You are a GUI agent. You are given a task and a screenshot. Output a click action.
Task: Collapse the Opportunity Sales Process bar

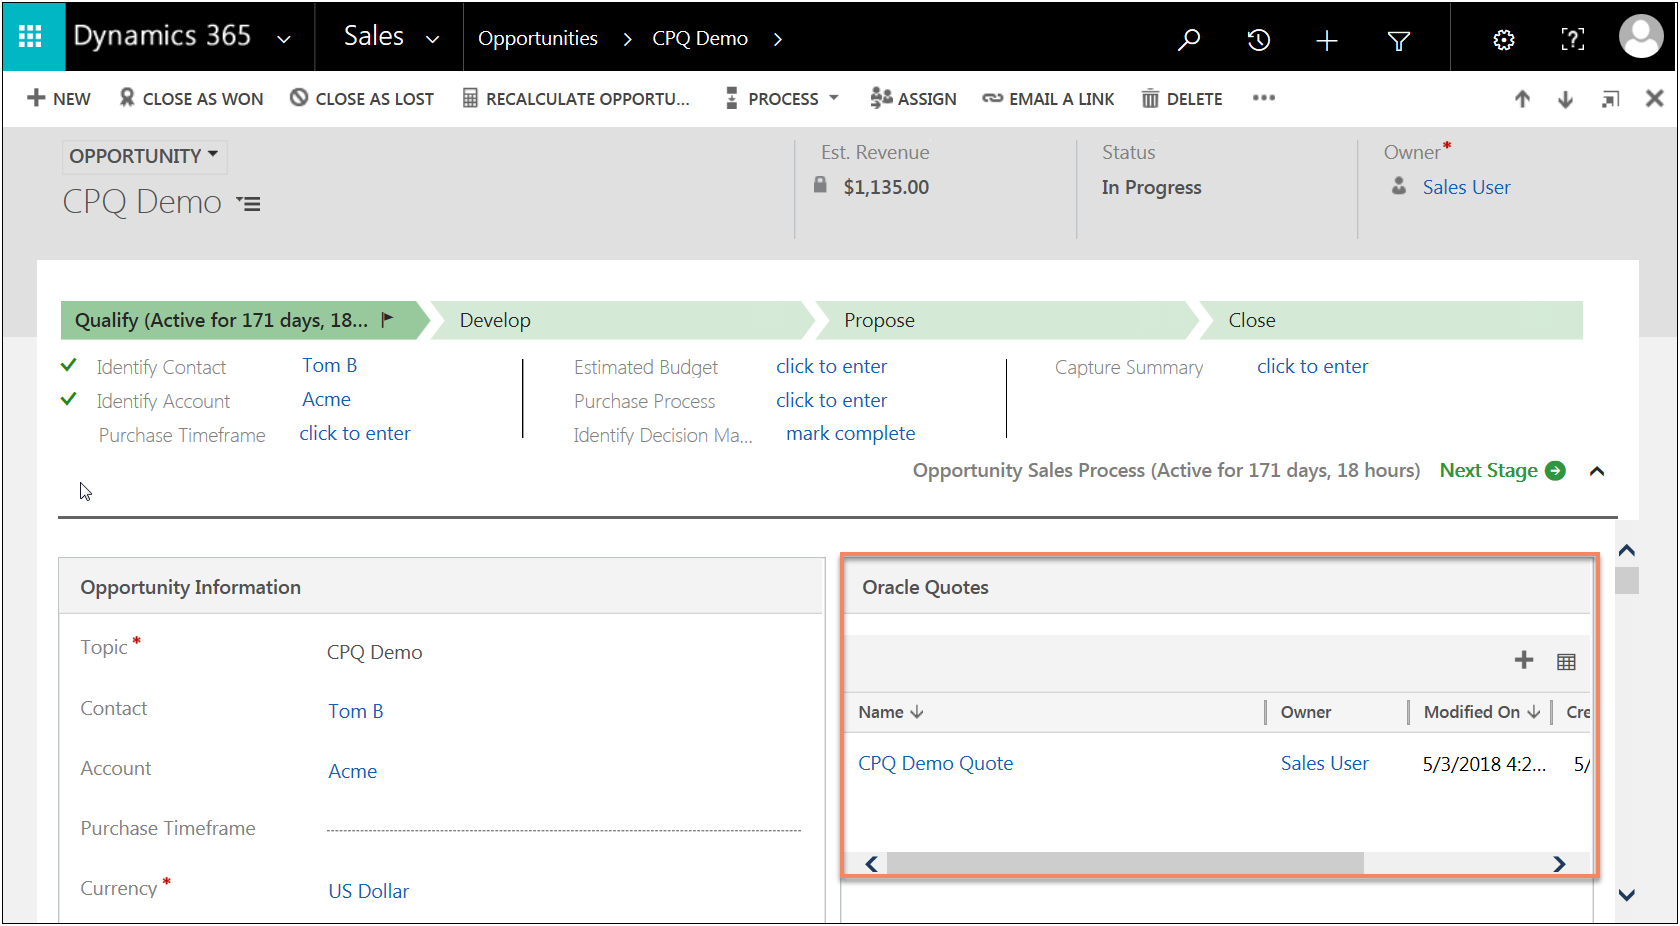tap(1597, 471)
